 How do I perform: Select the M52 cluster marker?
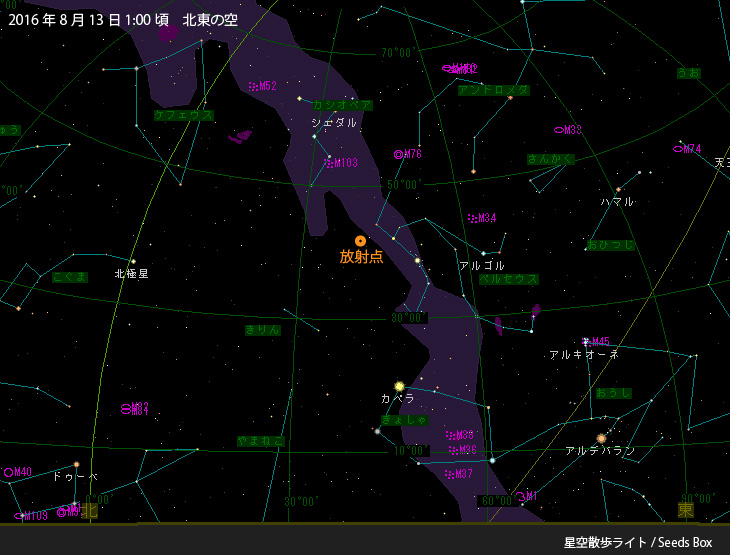pos(263,86)
